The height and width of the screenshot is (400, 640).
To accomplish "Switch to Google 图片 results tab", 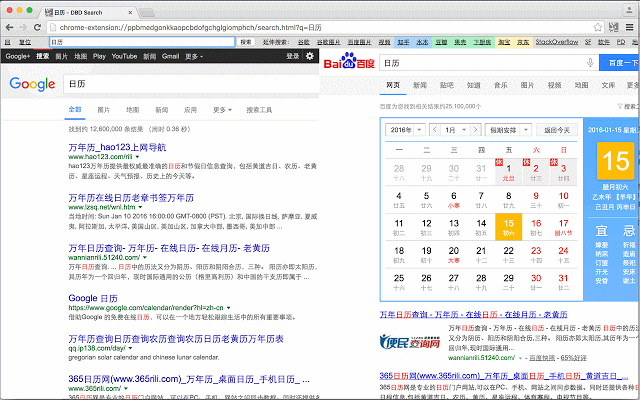I will pyautogui.click(x=104, y=110).
